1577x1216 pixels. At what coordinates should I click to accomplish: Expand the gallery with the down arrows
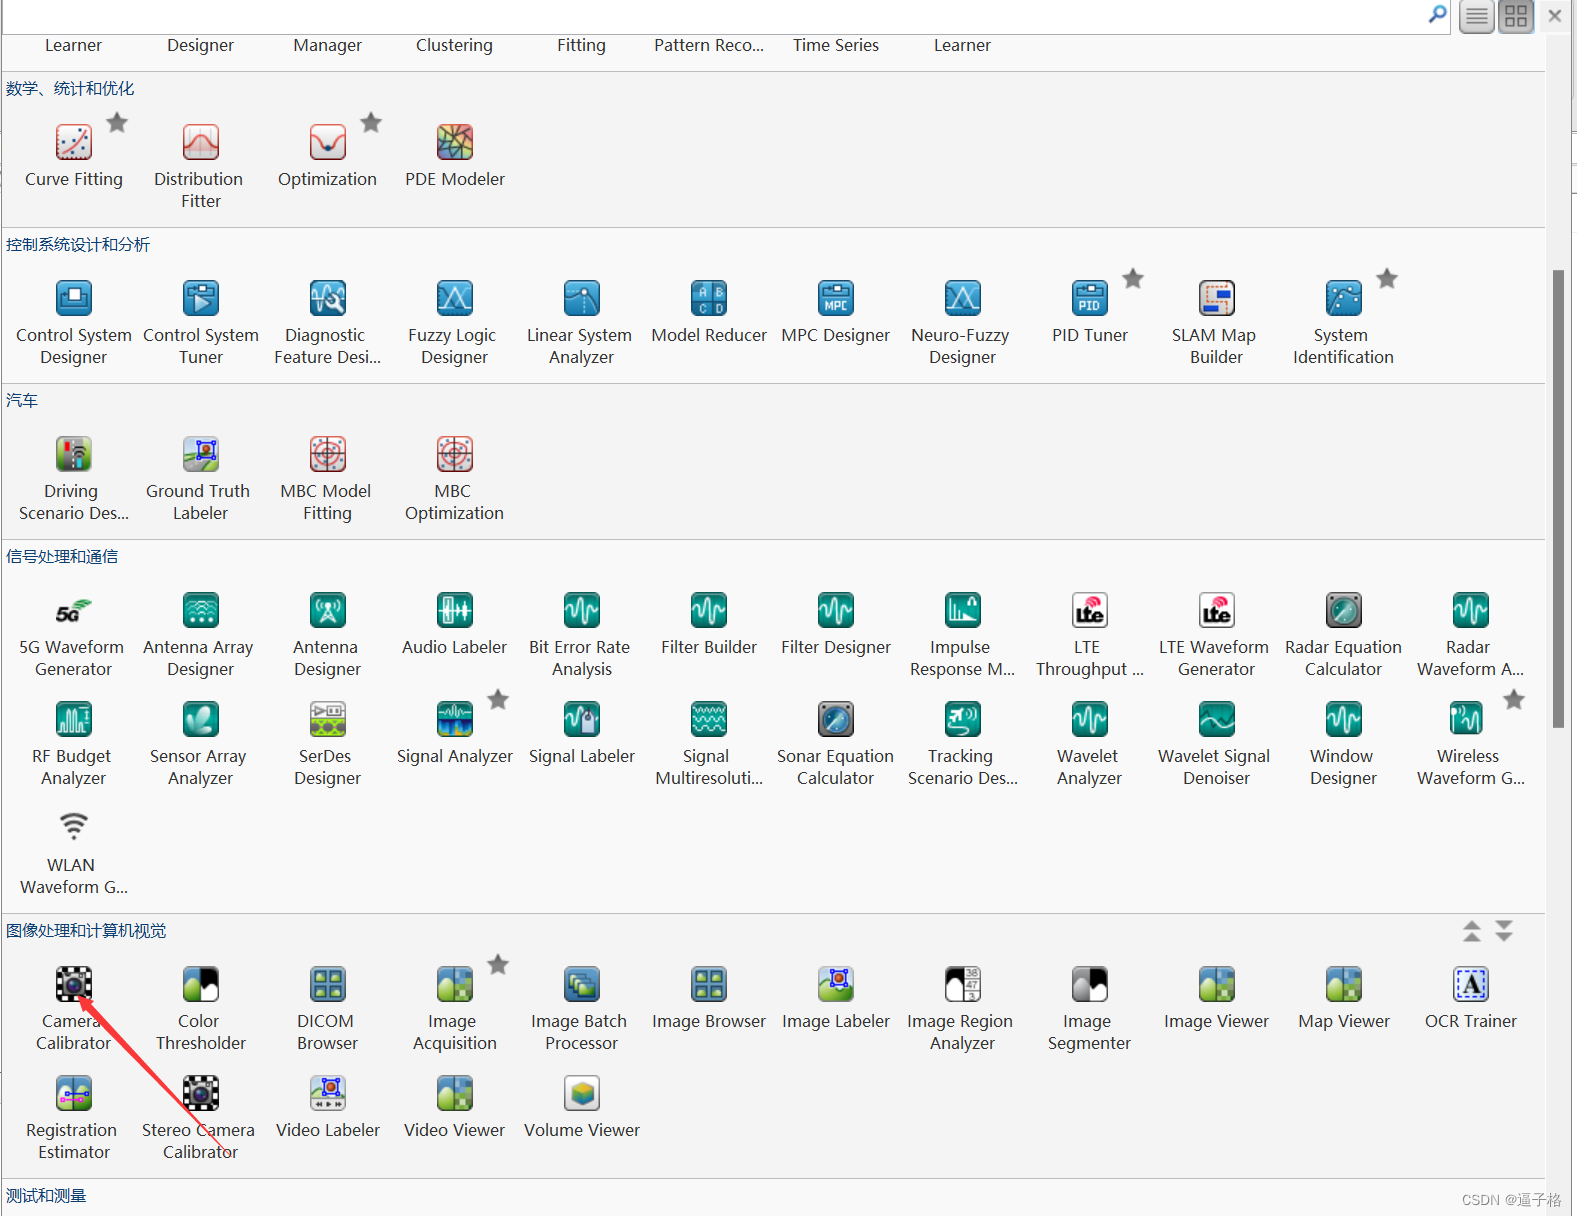[1504, 931]
